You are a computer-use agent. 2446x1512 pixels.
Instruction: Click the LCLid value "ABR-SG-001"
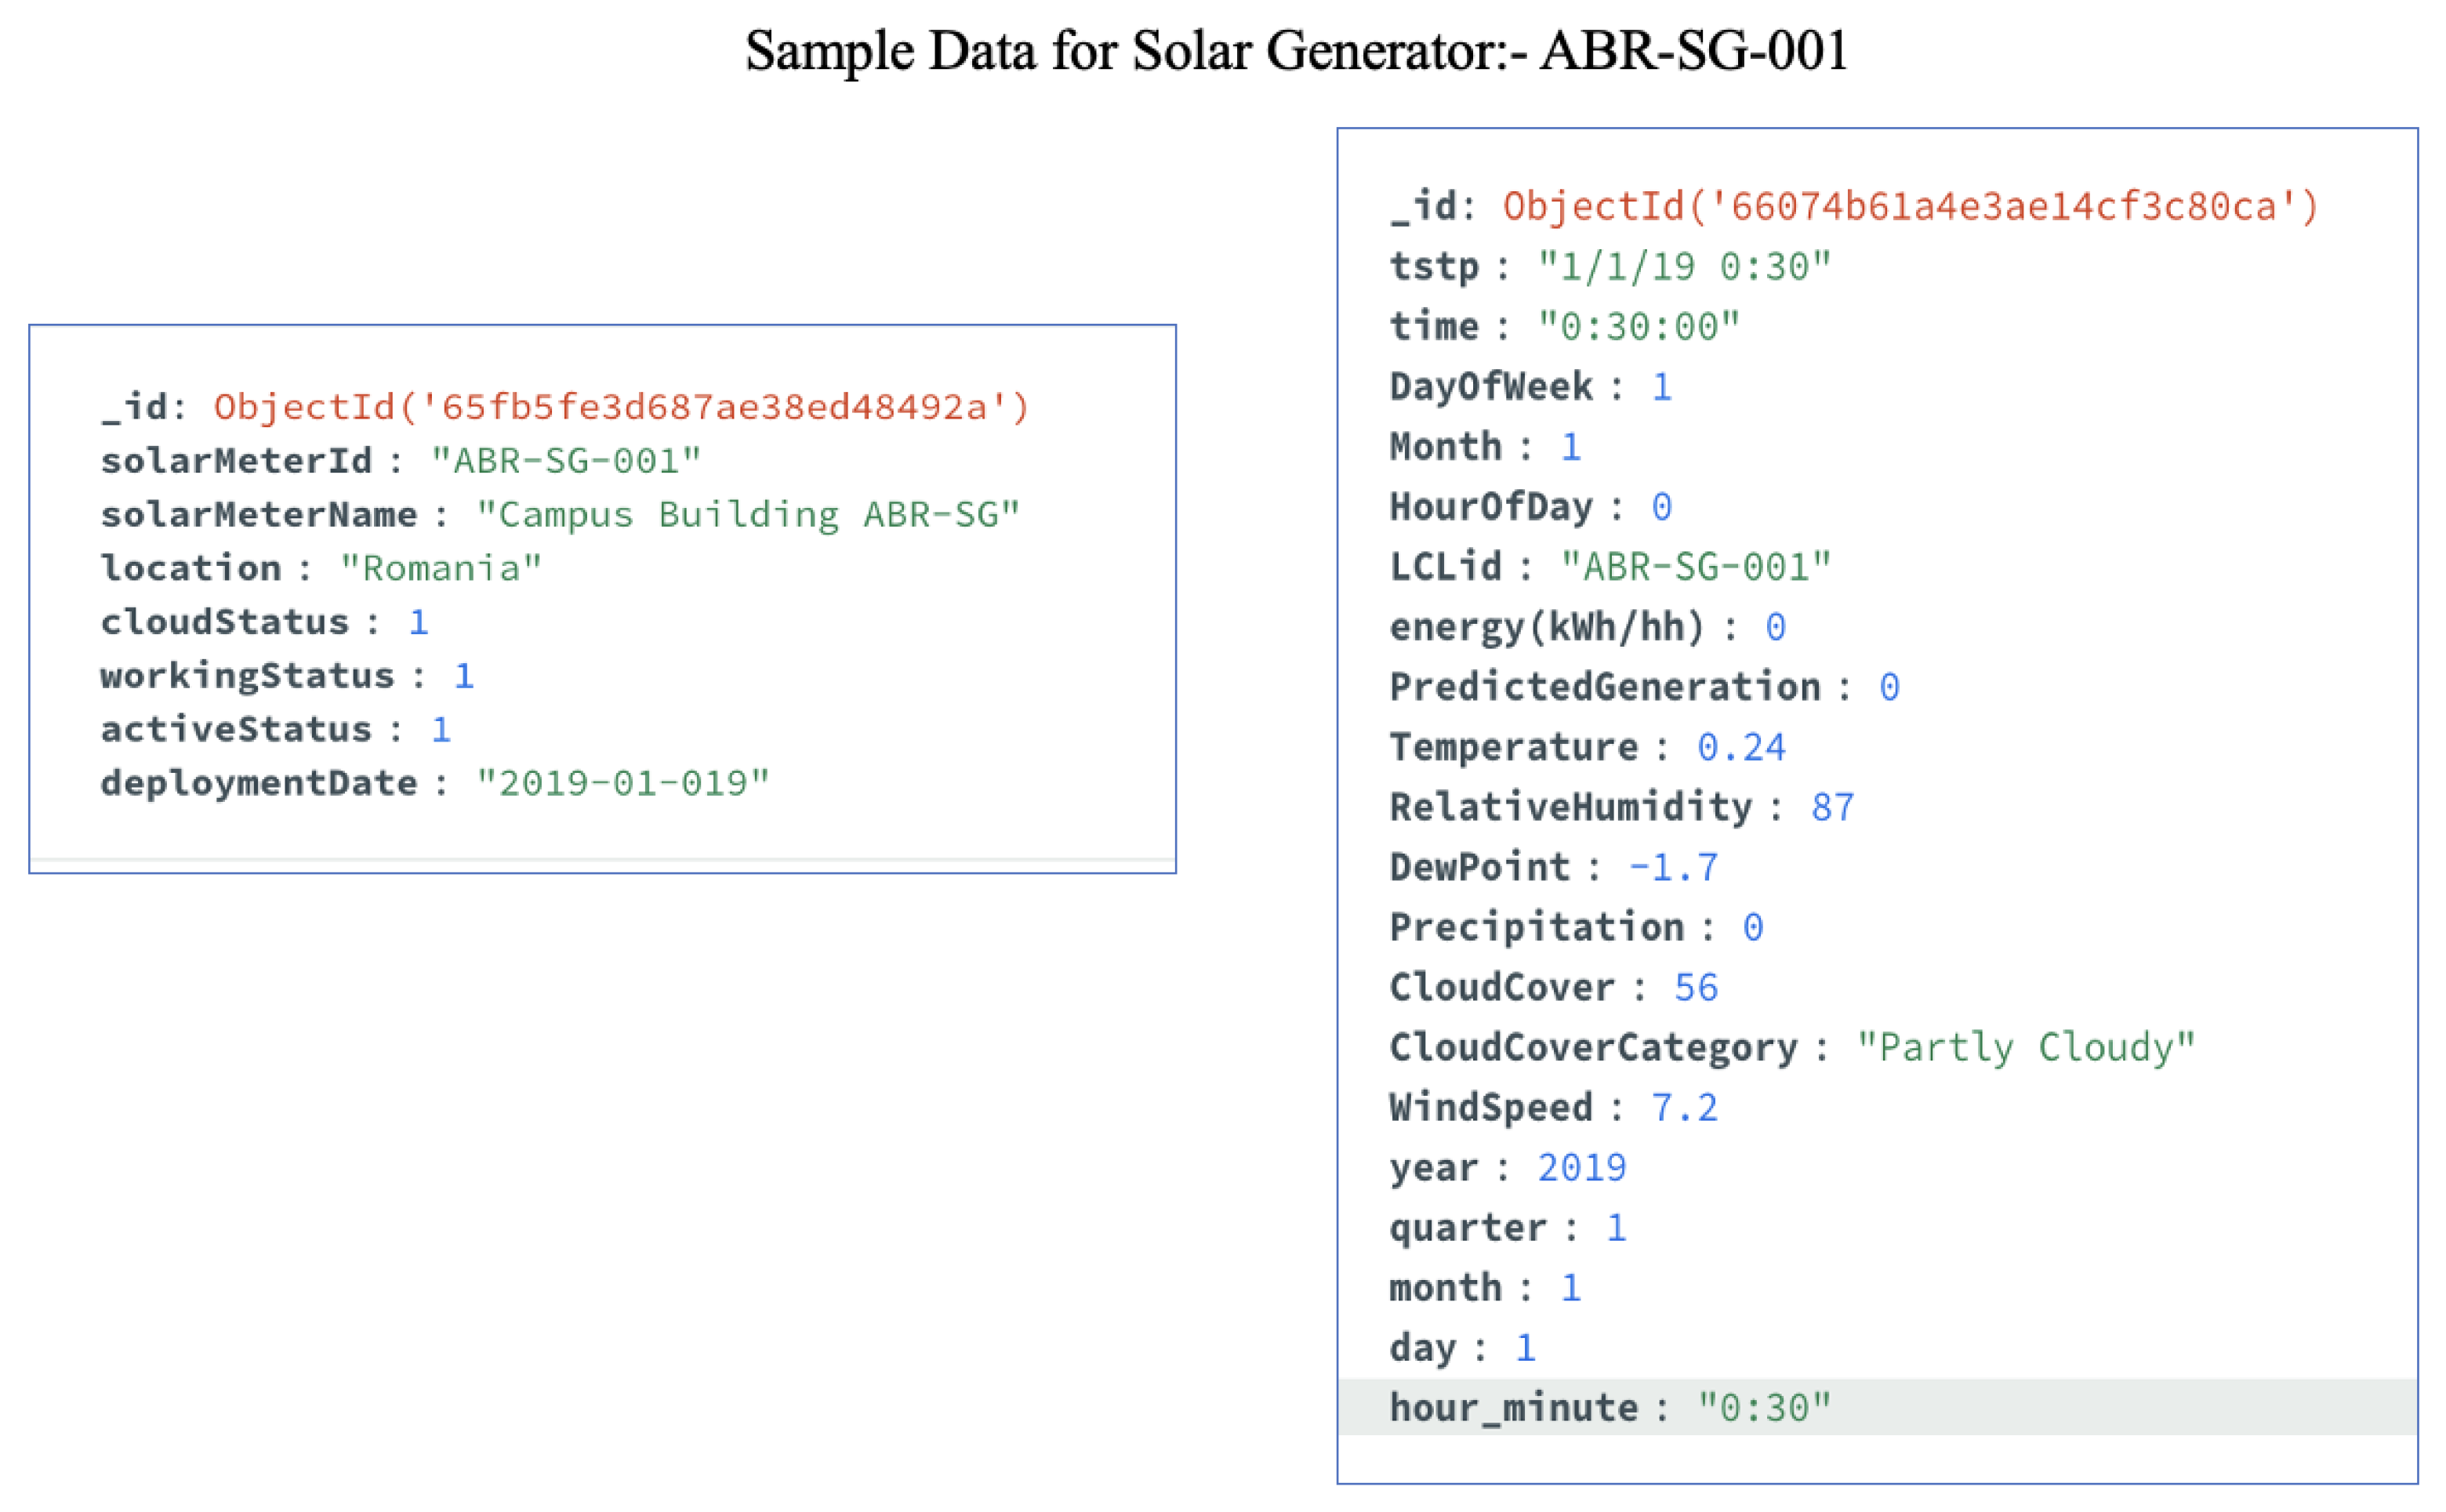1695,567
